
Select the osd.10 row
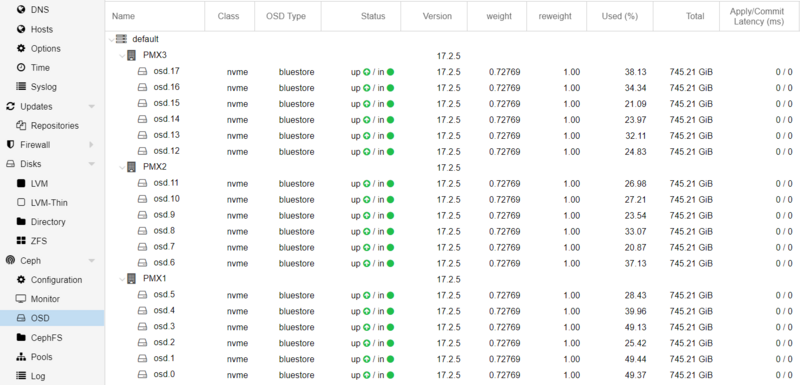click(453, 199)
